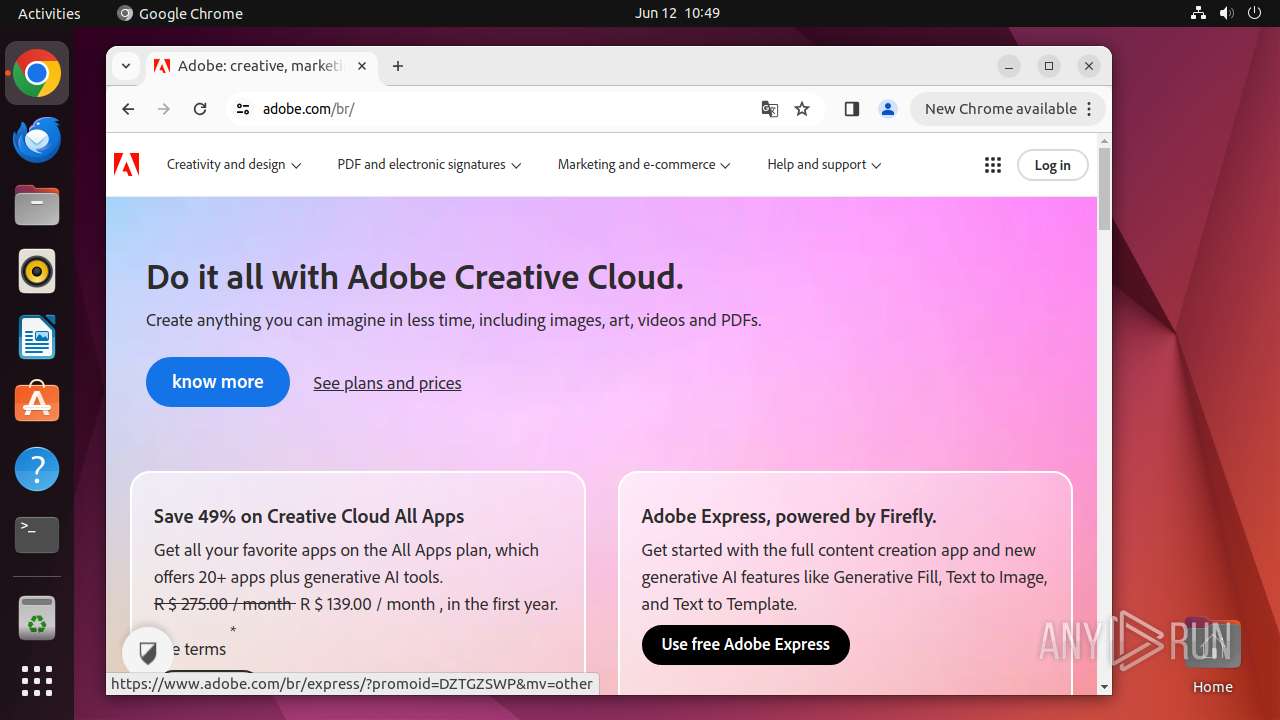Open the power system menu icon
1280x720 pixels.
click(x=1255, y=13)
